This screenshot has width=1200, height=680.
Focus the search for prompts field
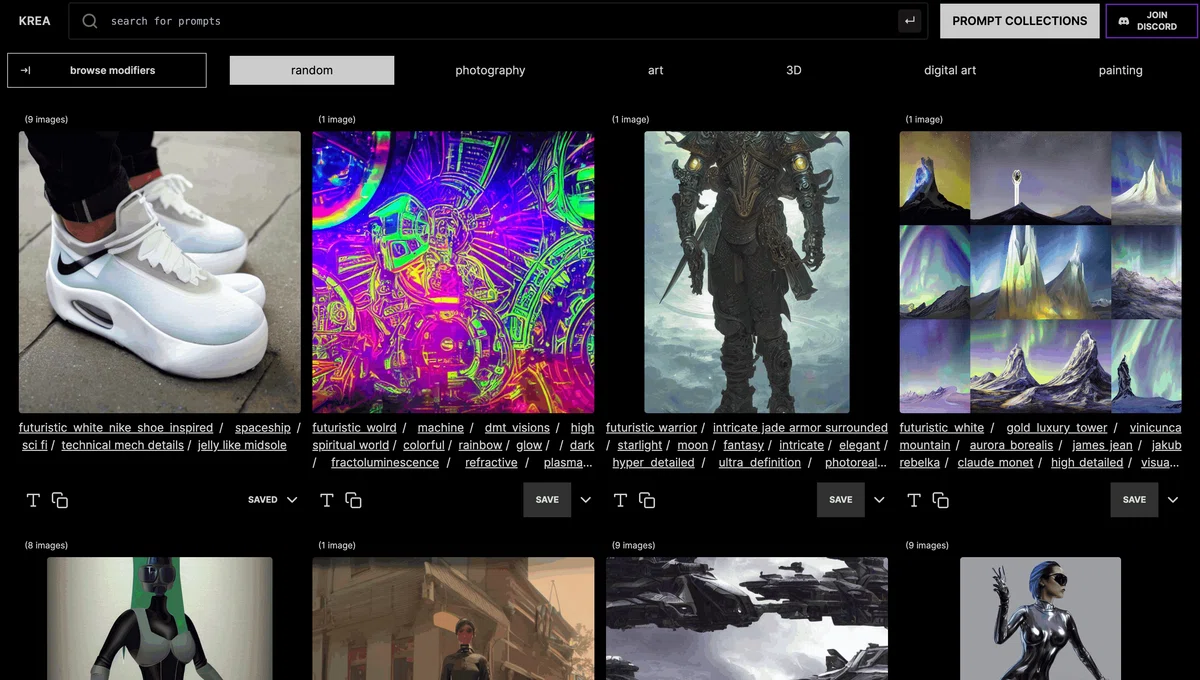point(498,21)
